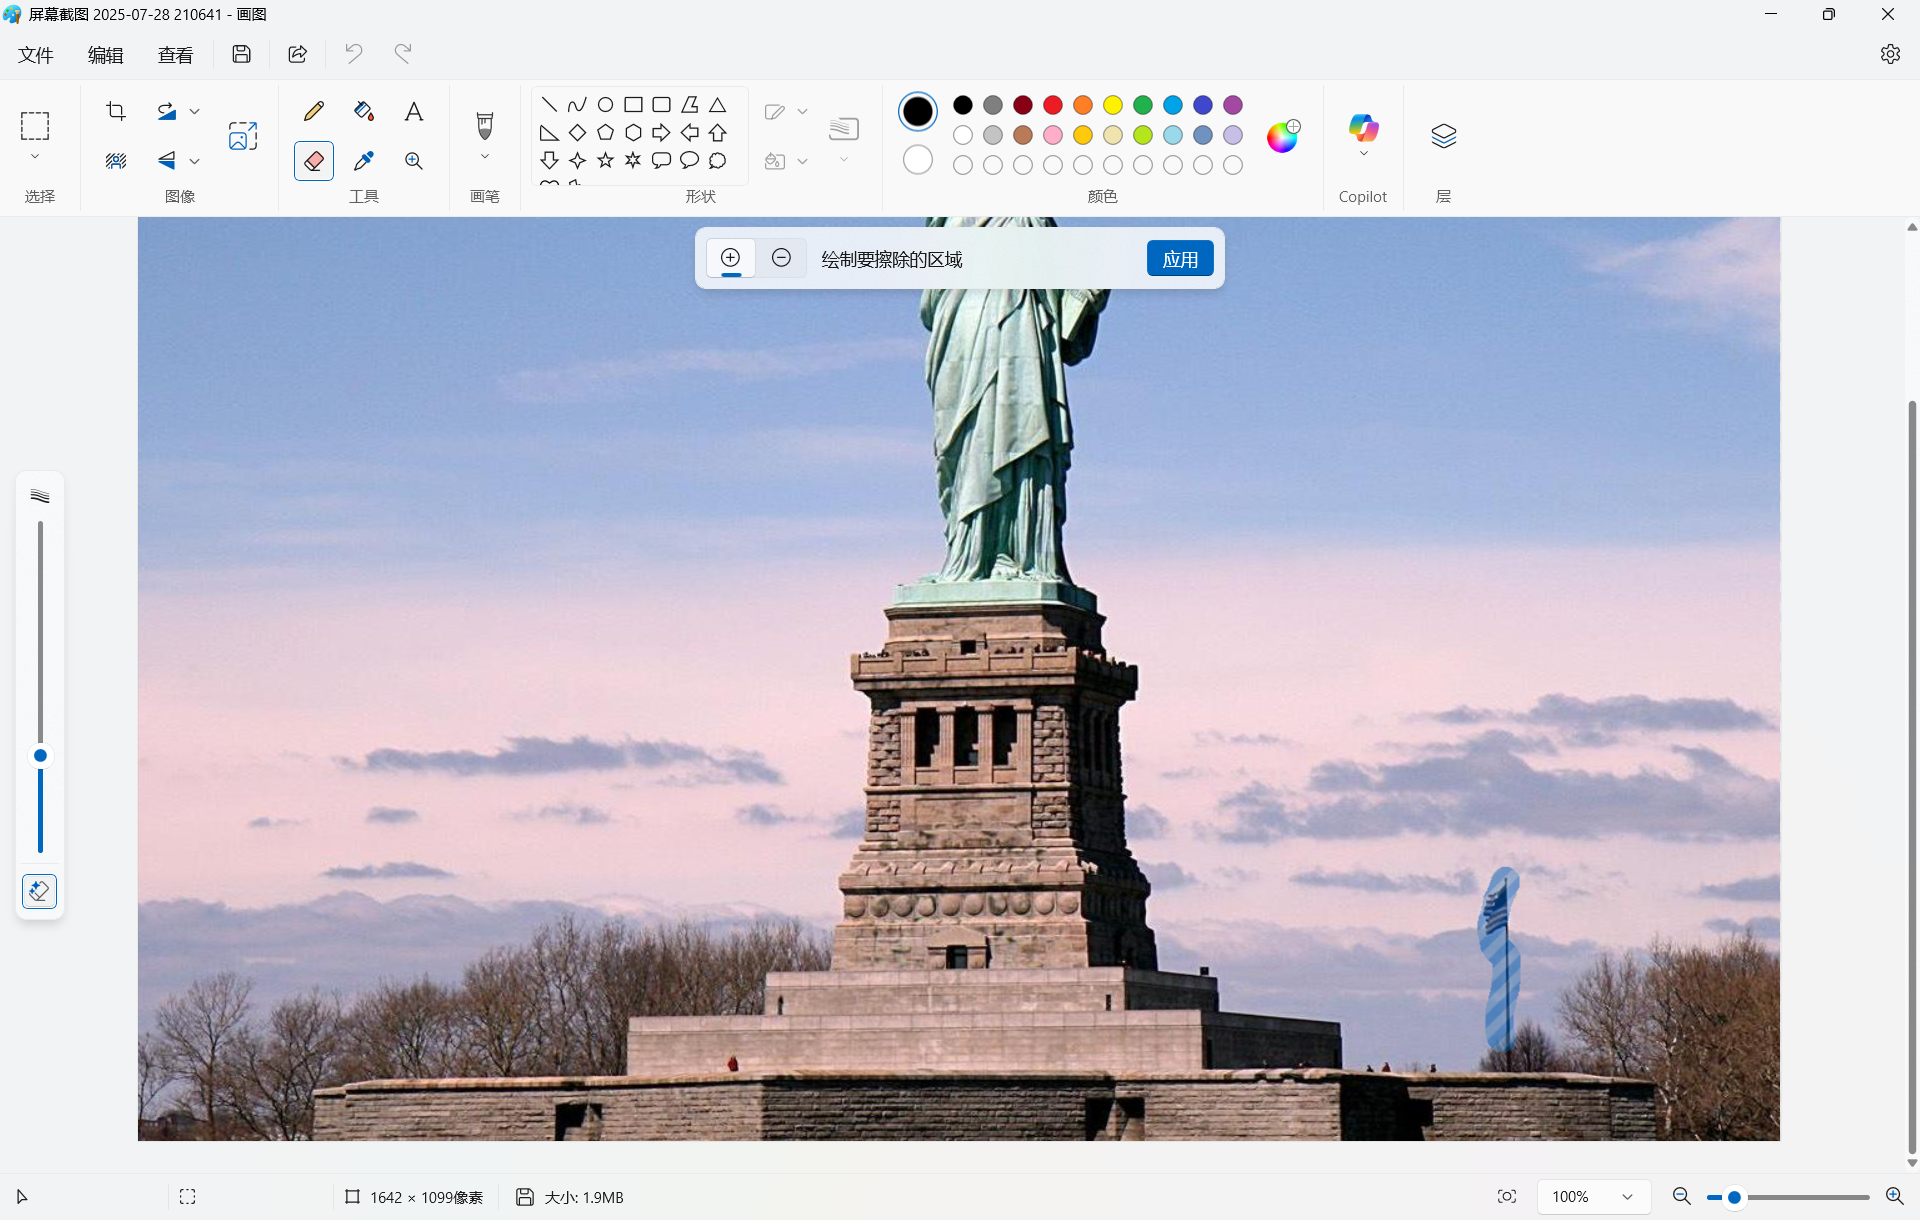The width and height of the screenshot is (1920, 1220).
Task: Pick the purple color swatch
Action: coord(1233,105)
